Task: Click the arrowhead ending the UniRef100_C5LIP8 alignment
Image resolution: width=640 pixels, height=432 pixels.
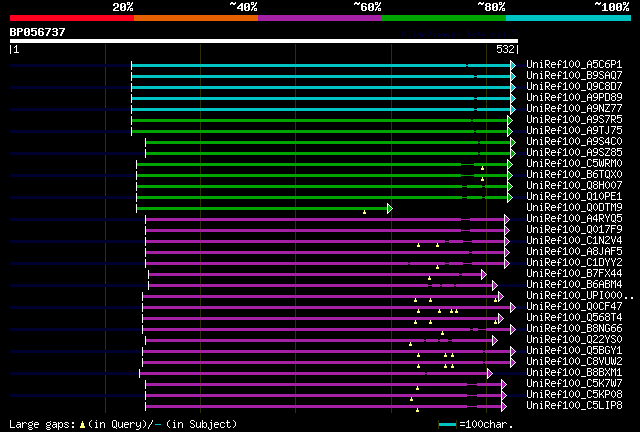Action: coord(504,406)
